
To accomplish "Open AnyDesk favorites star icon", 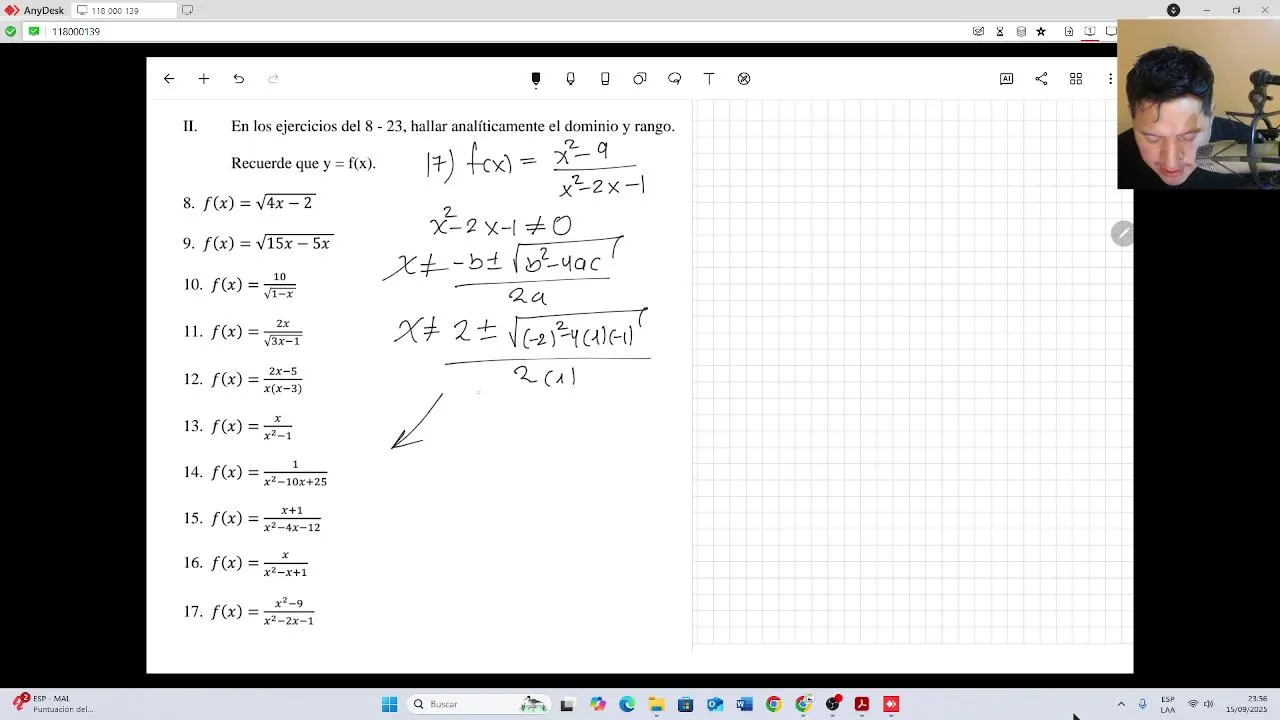I will [x=1041, y=32].
